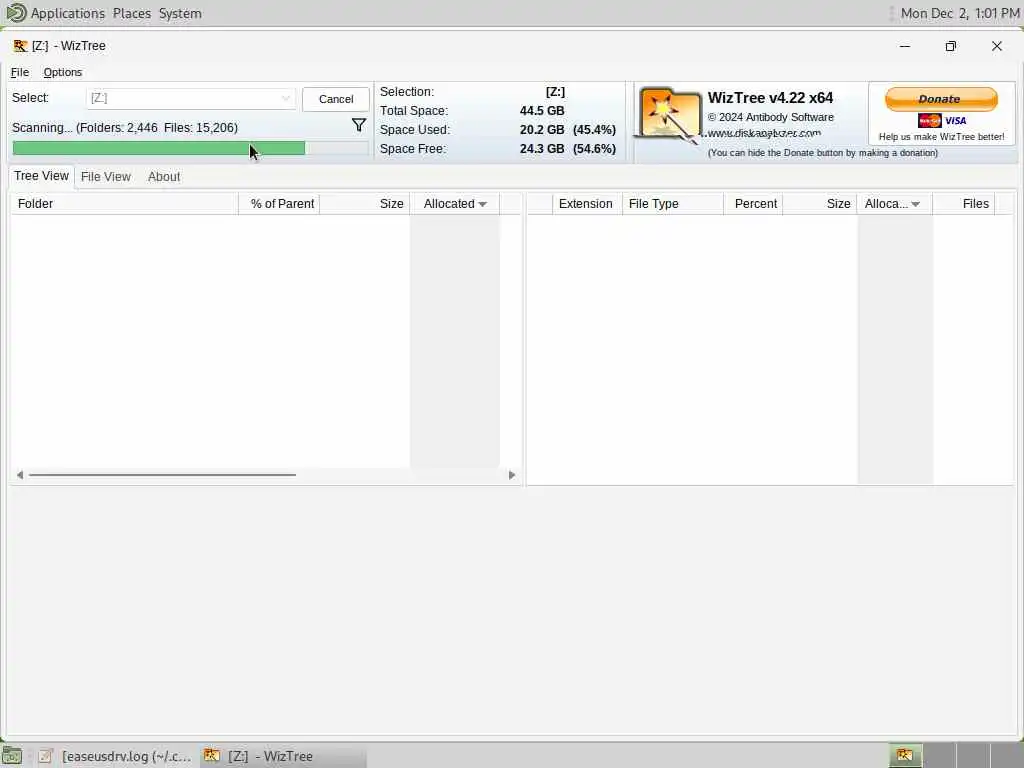Switch to the About tab
Image resolution: width=1024 pixels, height=768 pixels.
pyautogui.click(x=164, y=177)
